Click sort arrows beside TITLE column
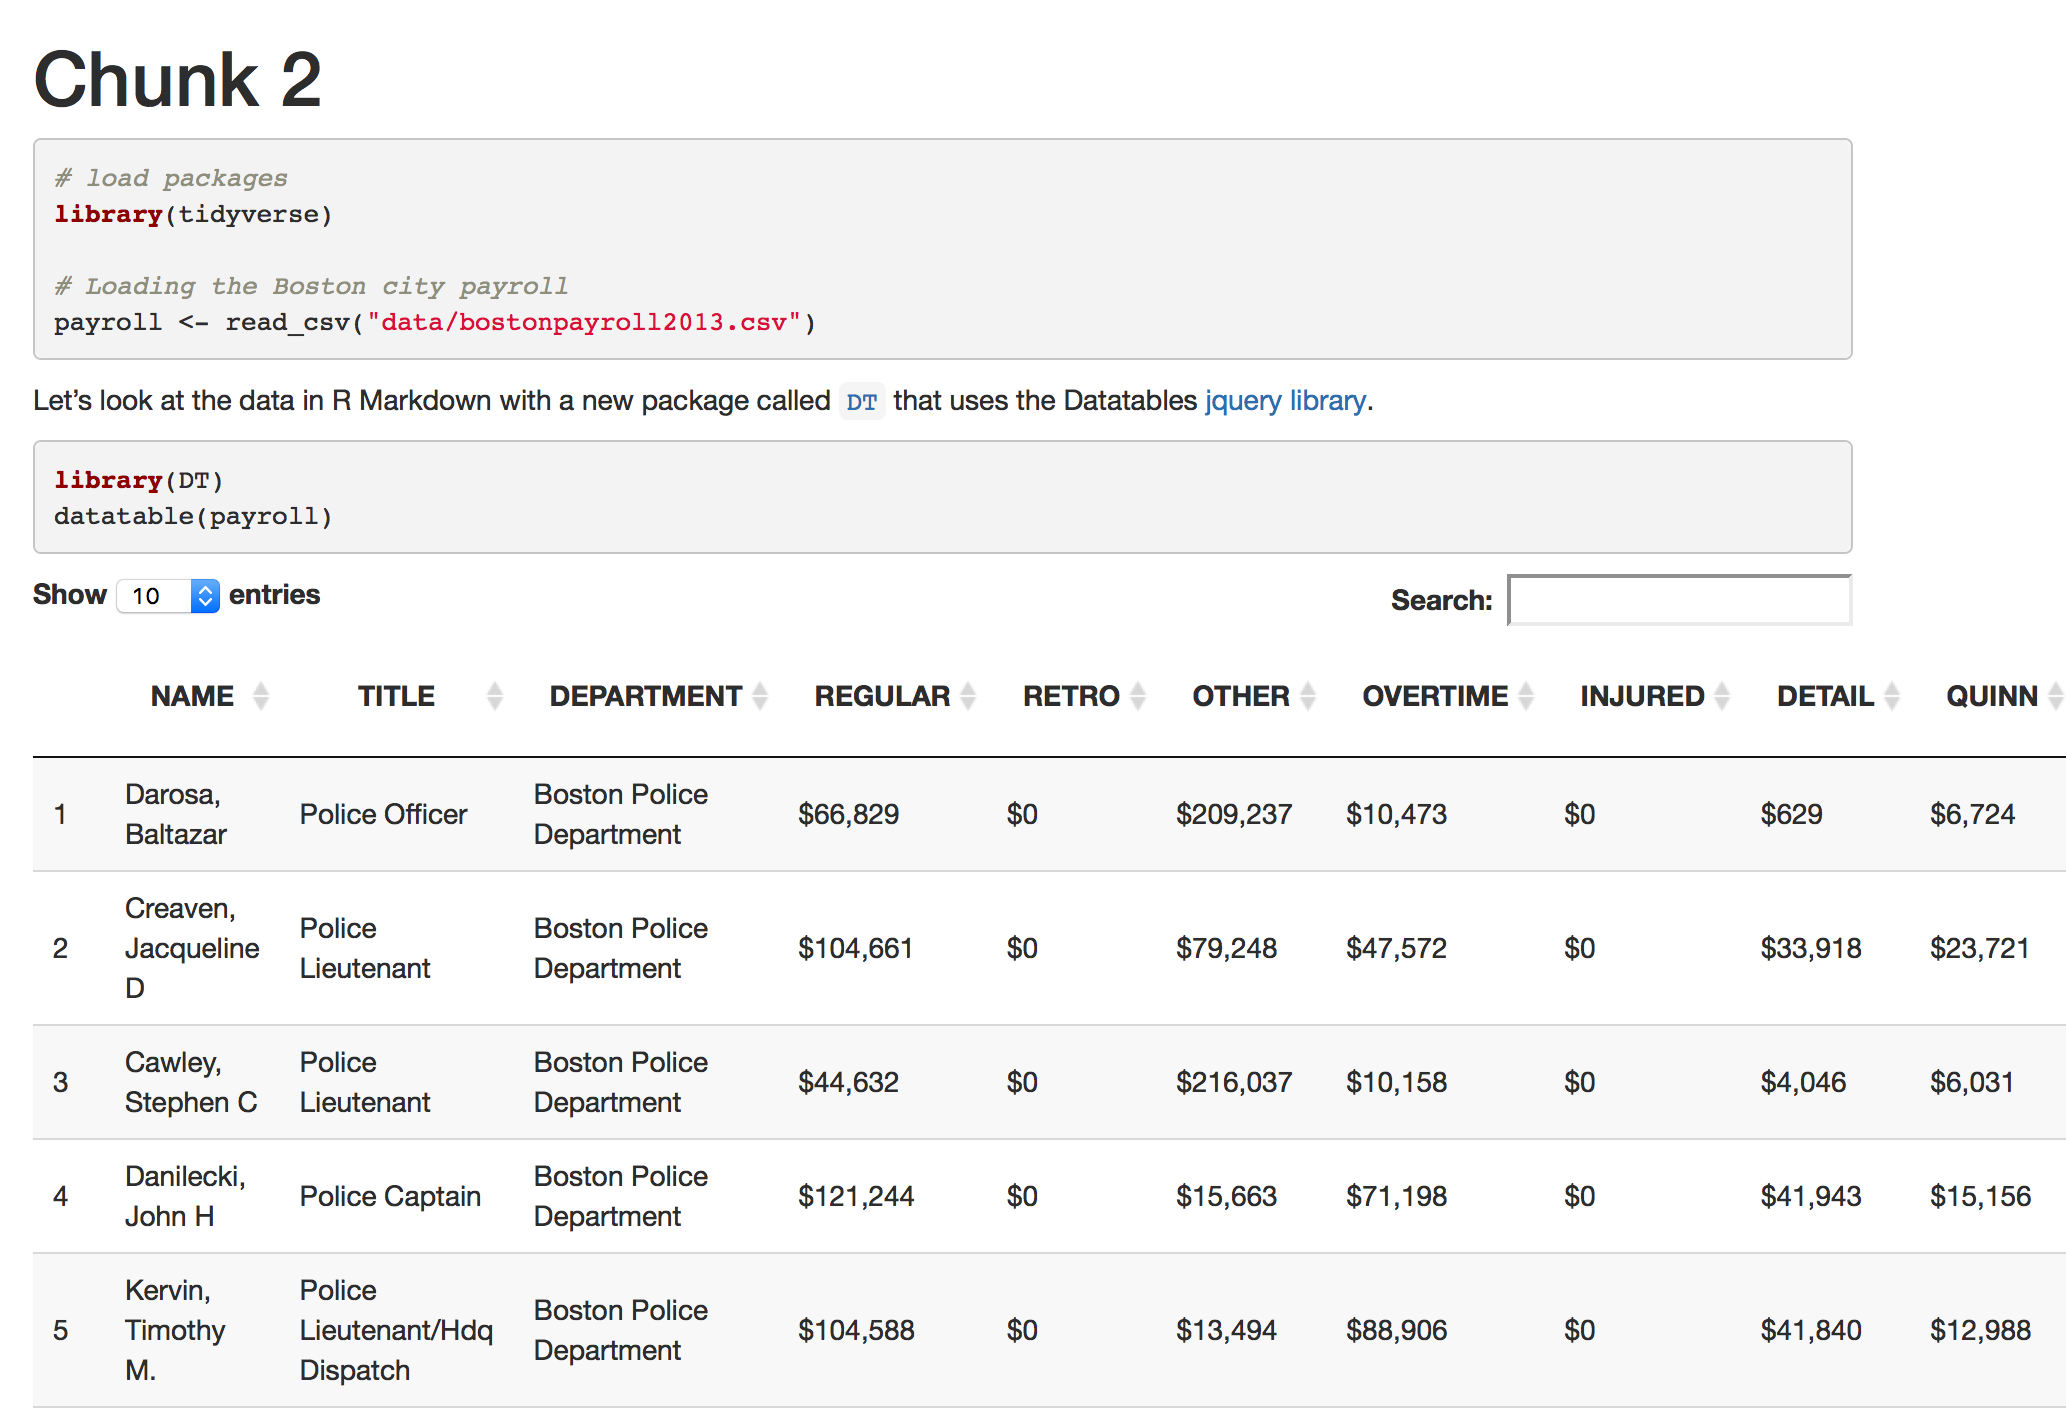The image size is (2066, 1424). pyautogui.click(x=494, y=696)
